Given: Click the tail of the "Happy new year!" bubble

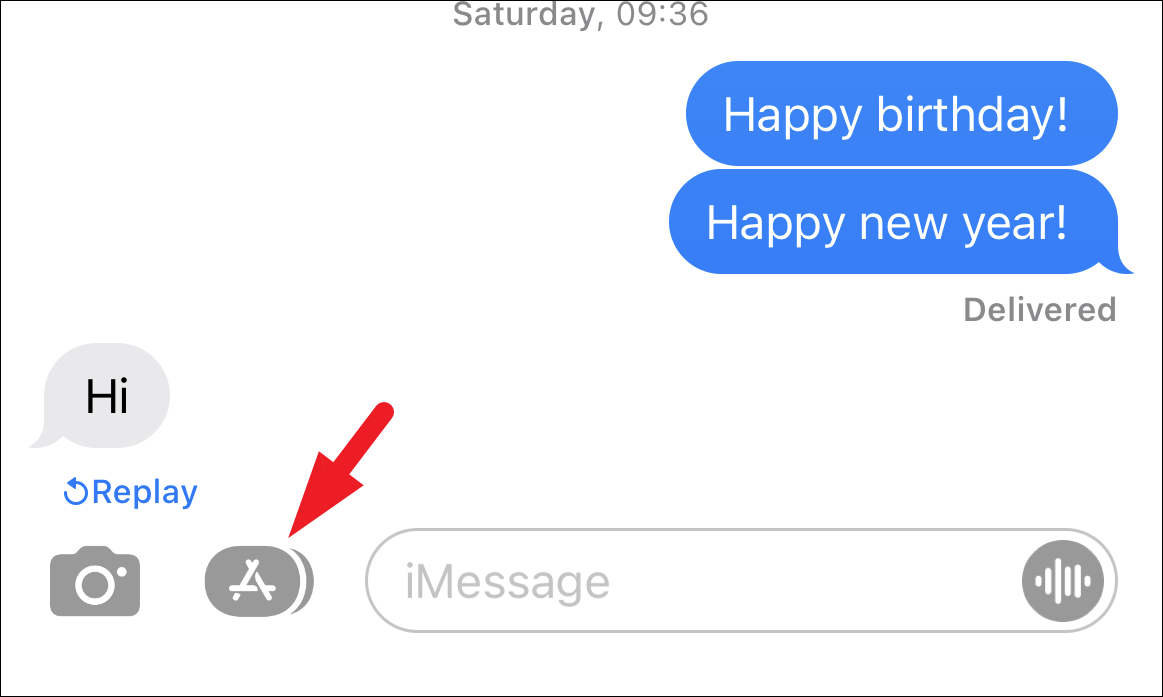Looking at the screenshot, I should point(1120,260).
